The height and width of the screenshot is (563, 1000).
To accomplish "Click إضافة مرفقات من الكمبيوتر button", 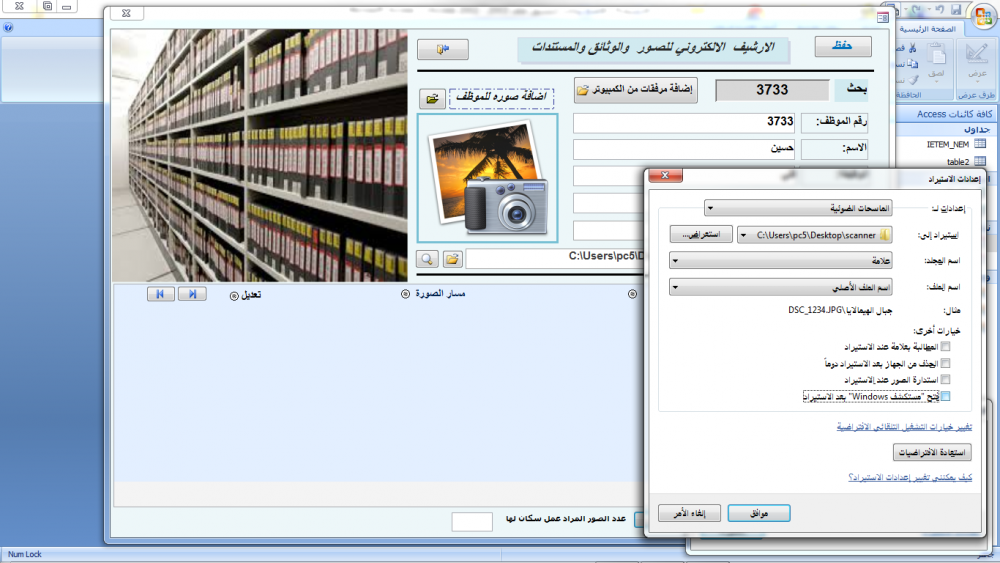I will click(635, 90).
